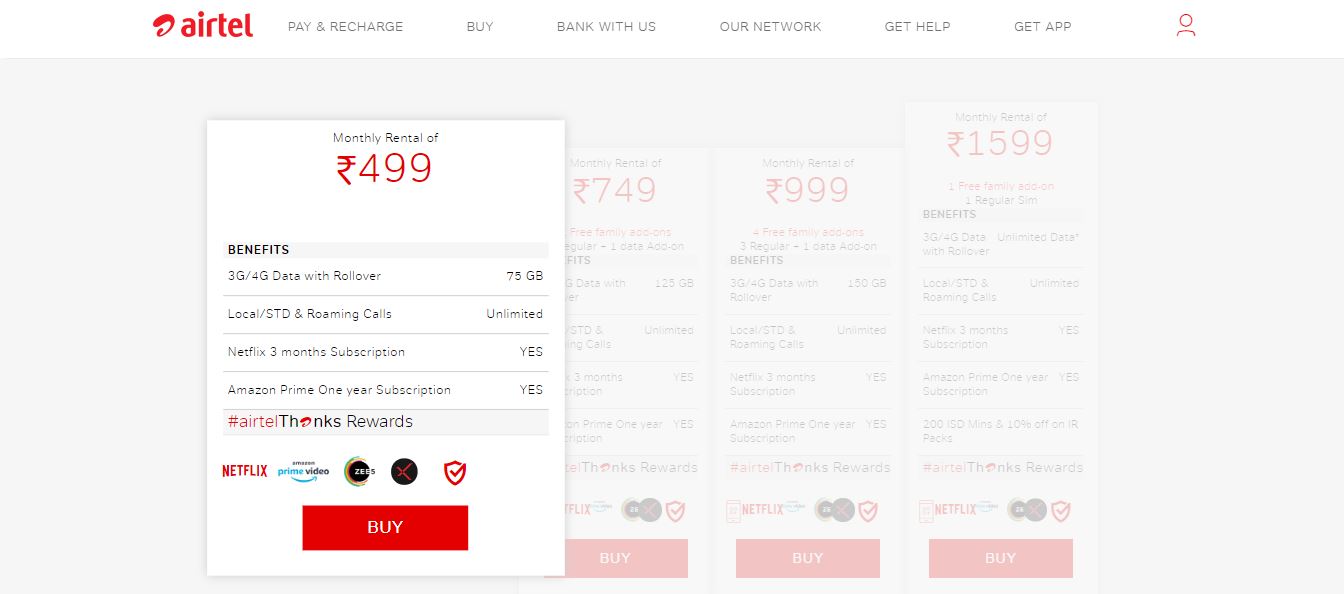Open the Buy menu in navigation
This screenshot has width=1344, height=594.
tap(480, 27)
